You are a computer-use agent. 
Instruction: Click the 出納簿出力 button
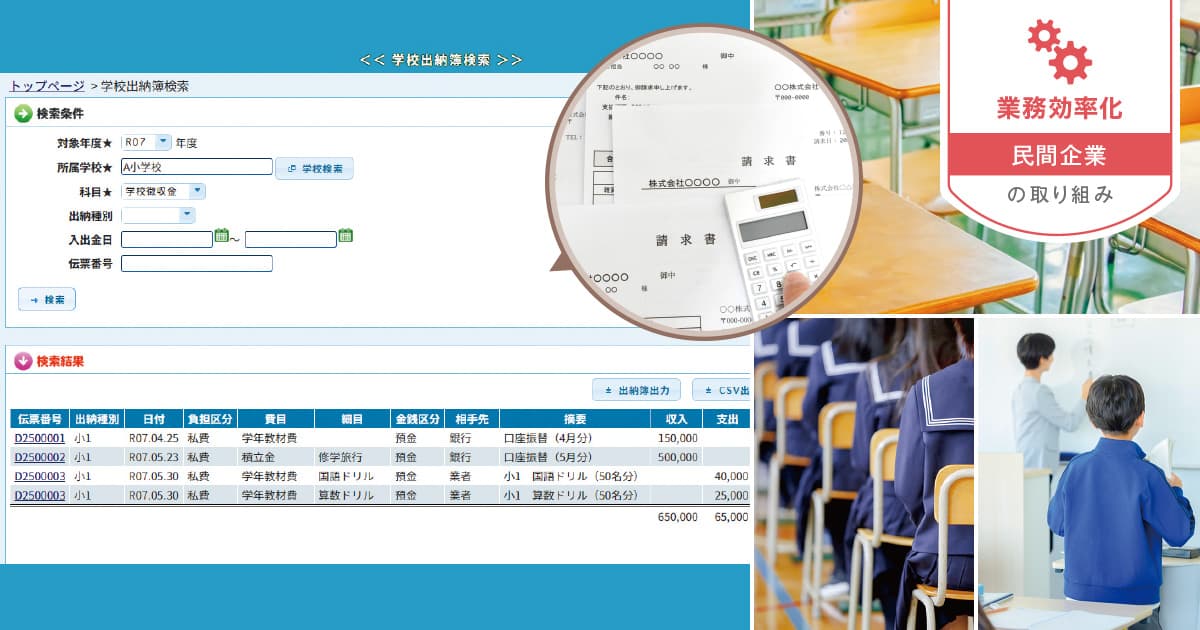[637, 390]
